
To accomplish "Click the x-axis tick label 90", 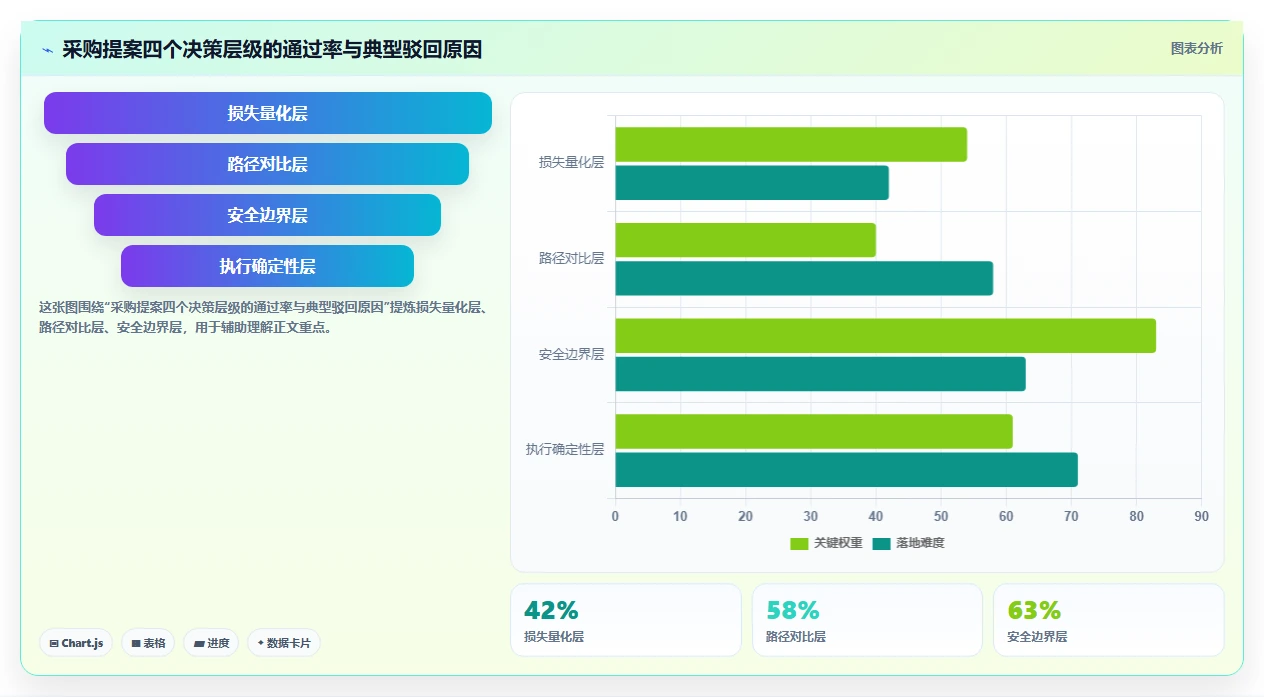I will [1201, 516].
